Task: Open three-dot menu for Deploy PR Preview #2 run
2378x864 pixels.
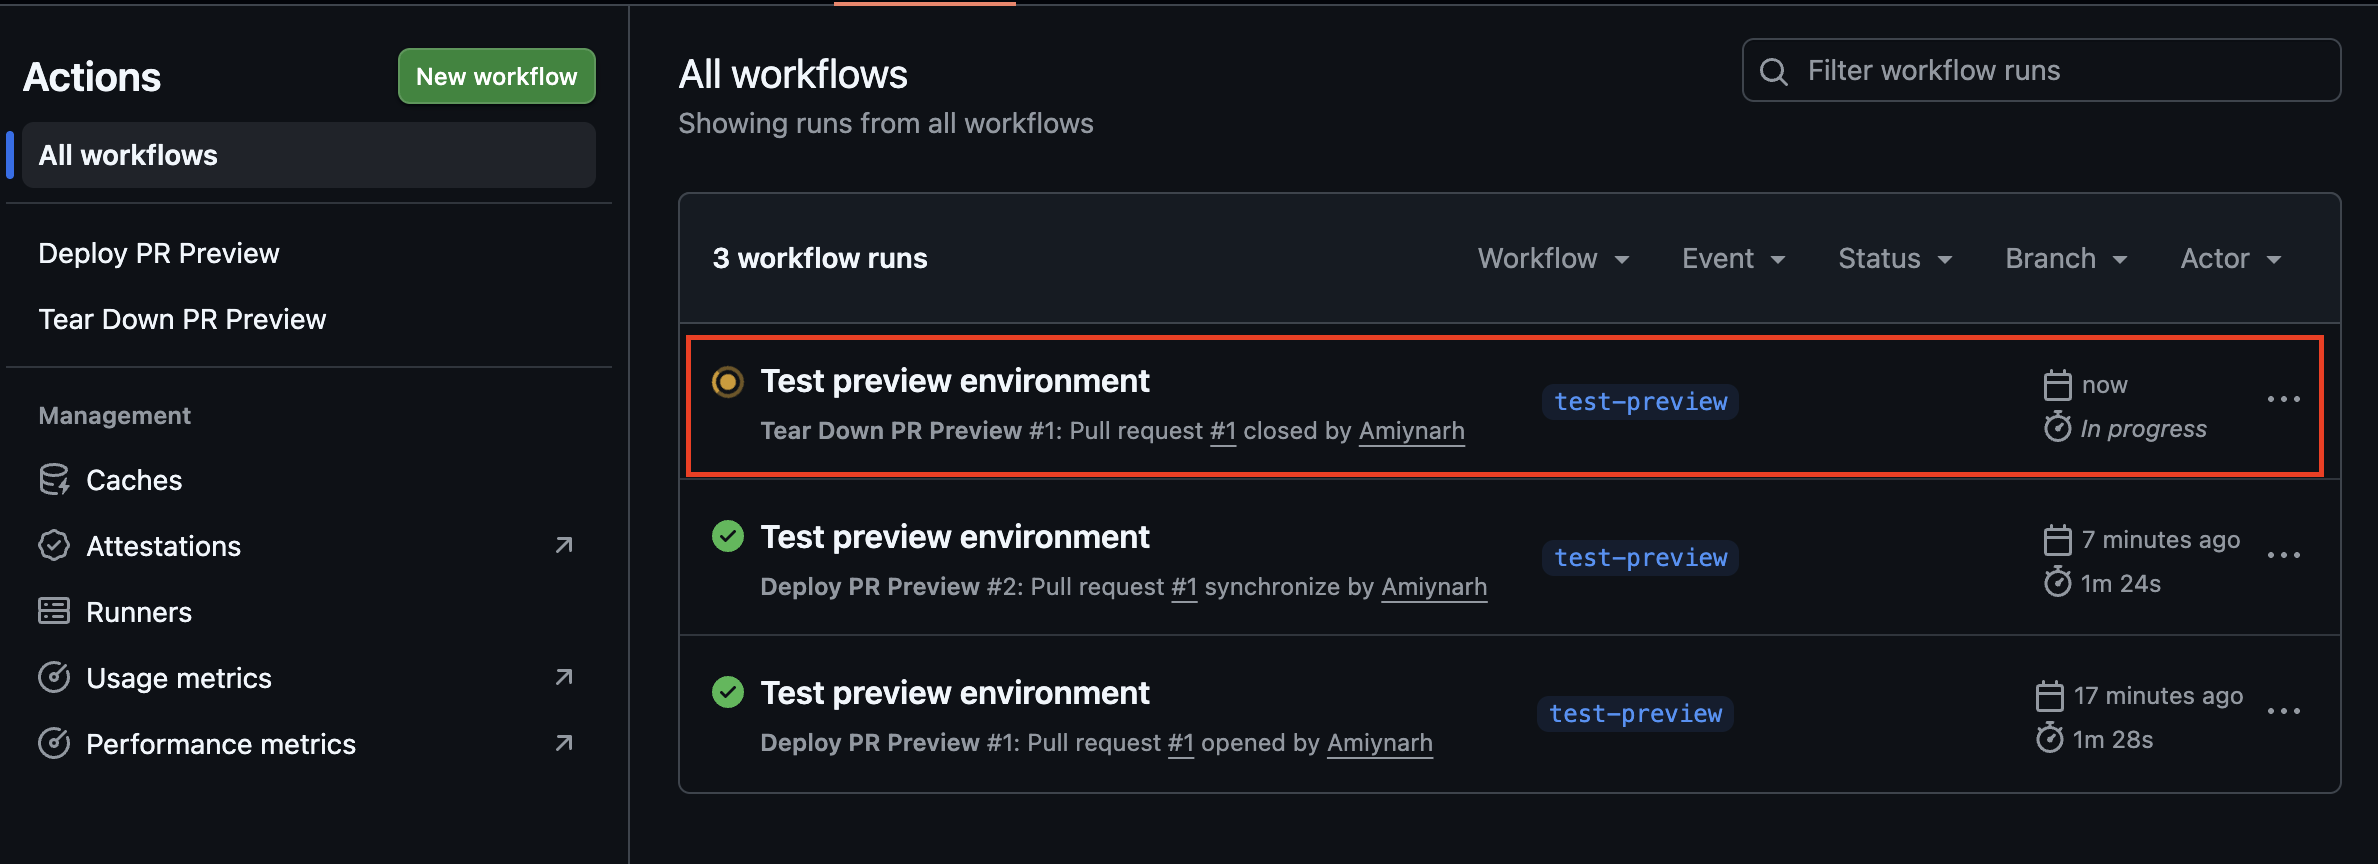Action: 2284,555
